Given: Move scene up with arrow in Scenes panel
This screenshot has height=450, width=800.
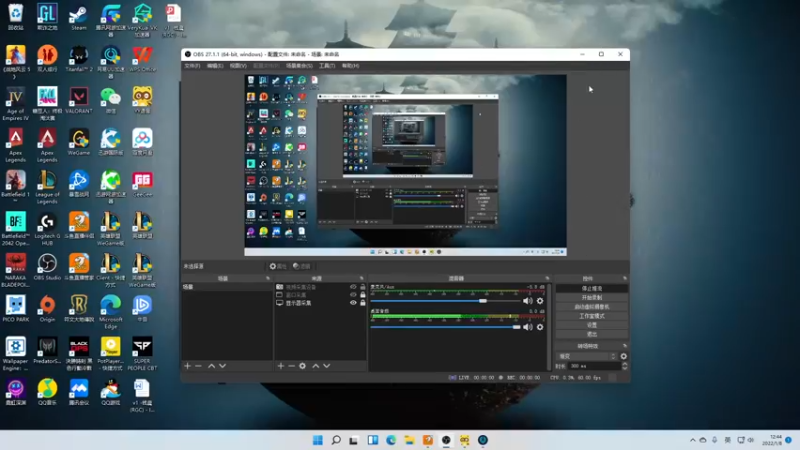Looking at the screenshot, I should coord(211,366).
